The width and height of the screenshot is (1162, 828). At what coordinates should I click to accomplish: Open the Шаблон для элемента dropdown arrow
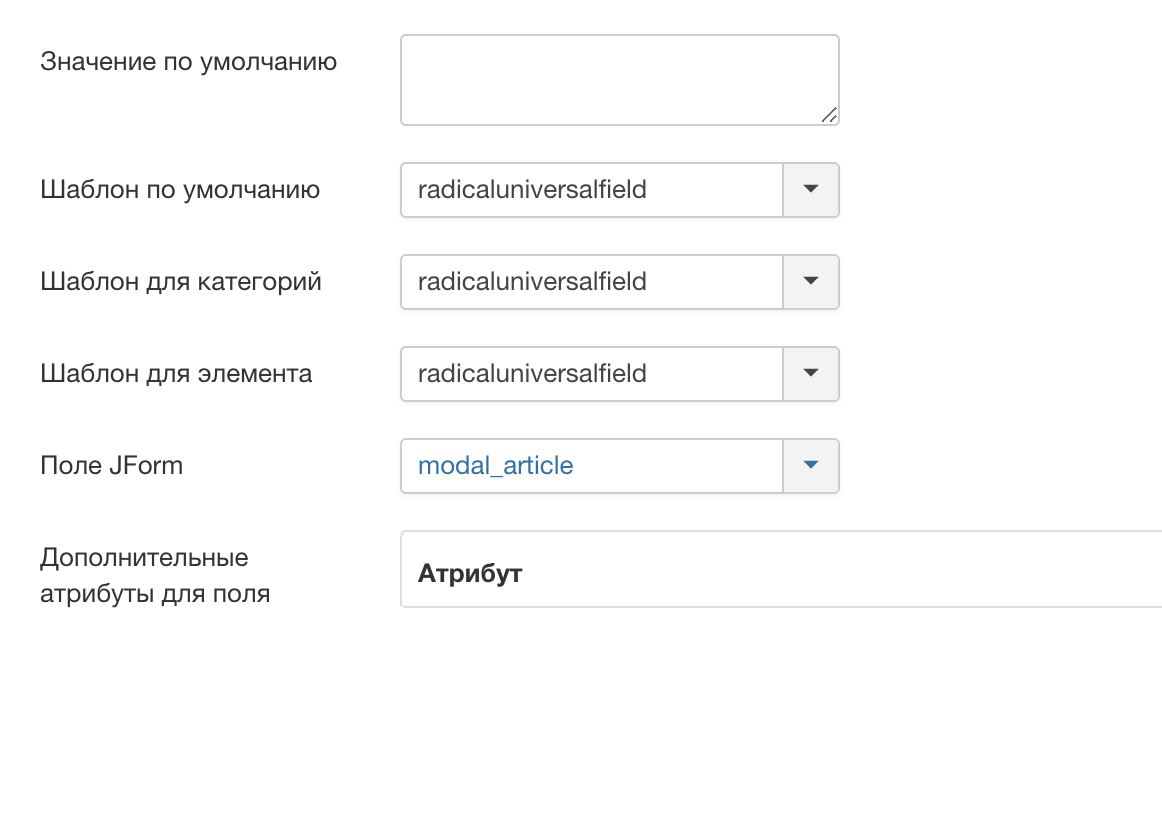click(x=811, y=374)
